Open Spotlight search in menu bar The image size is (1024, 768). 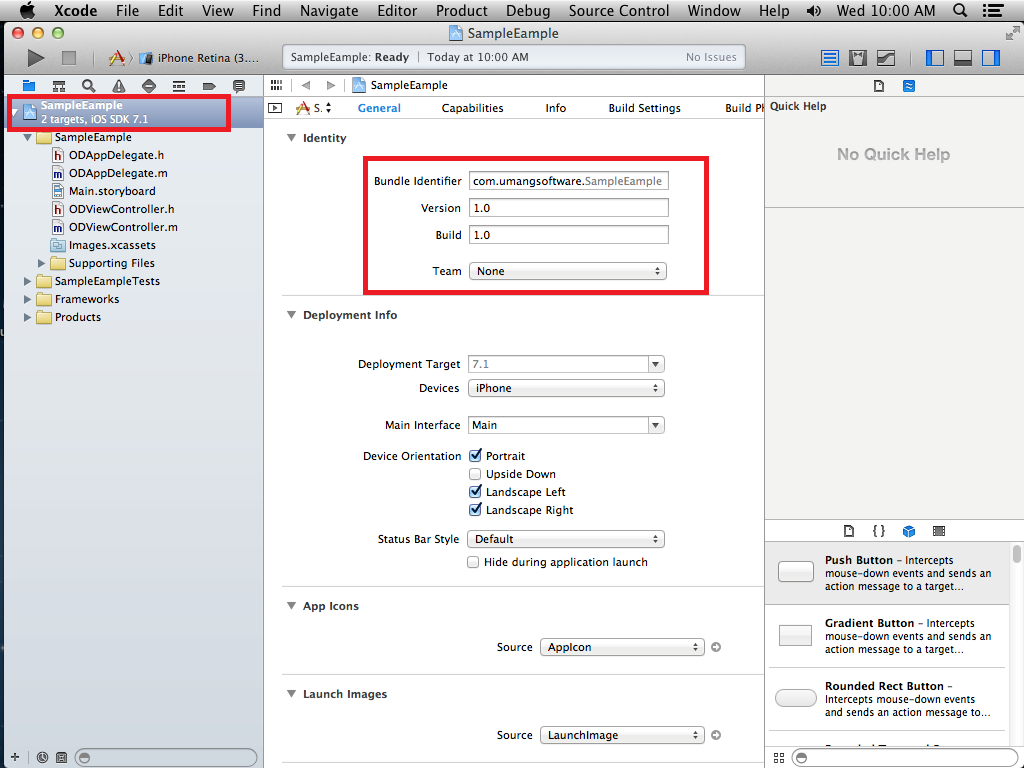[x=959, y=11]
